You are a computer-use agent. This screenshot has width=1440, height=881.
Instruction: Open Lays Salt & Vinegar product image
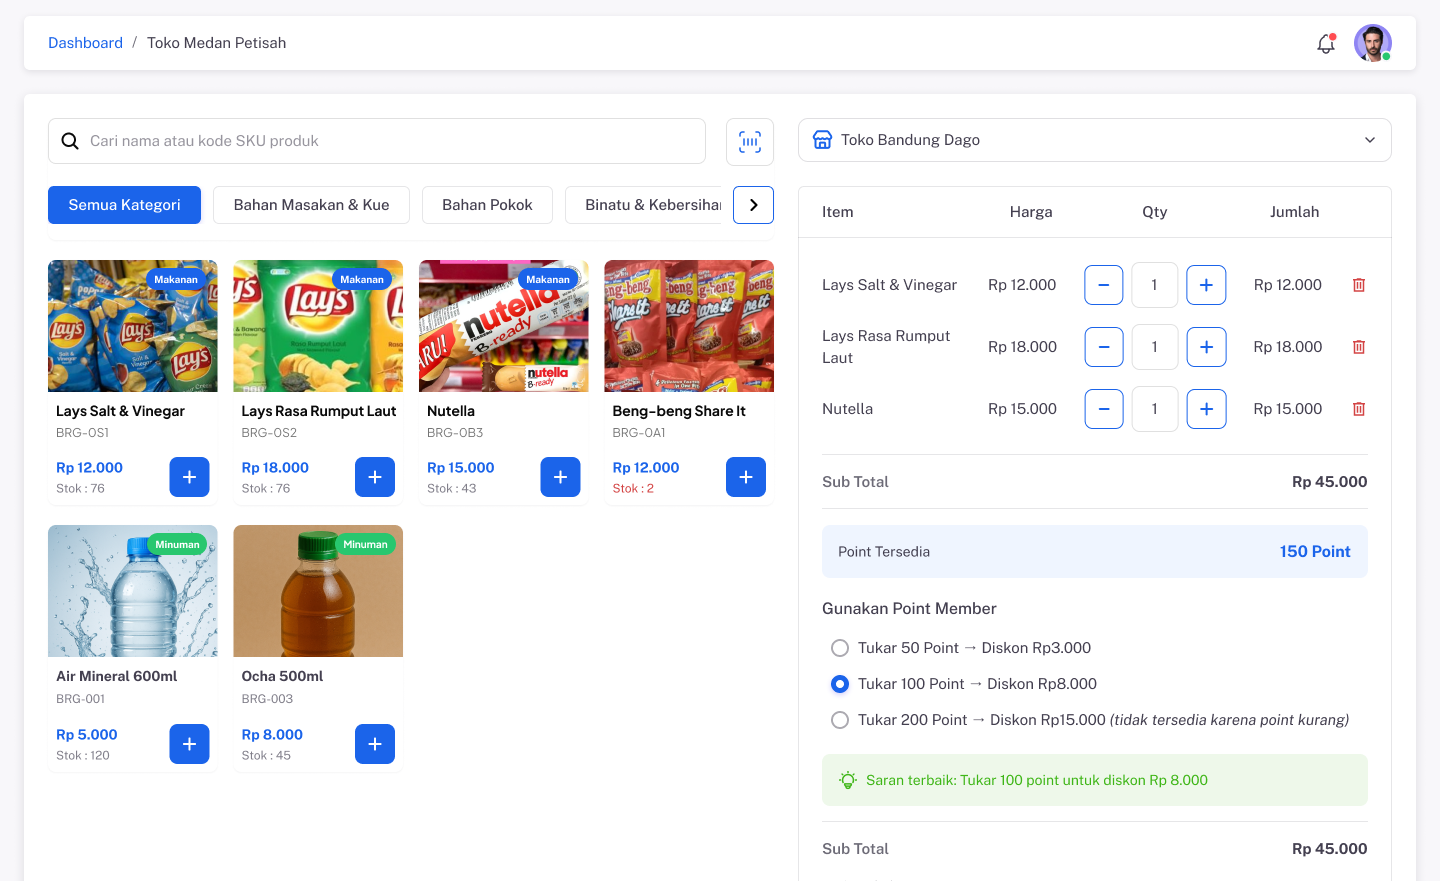click(133, 326)
